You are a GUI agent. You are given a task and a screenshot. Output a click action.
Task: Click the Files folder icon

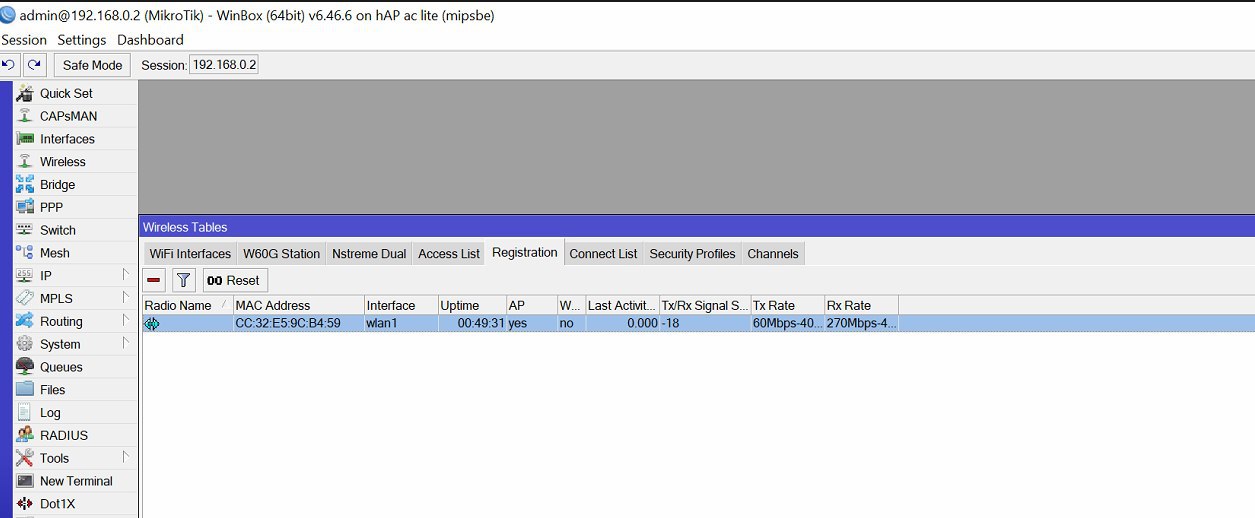click(x=25, y=389)
